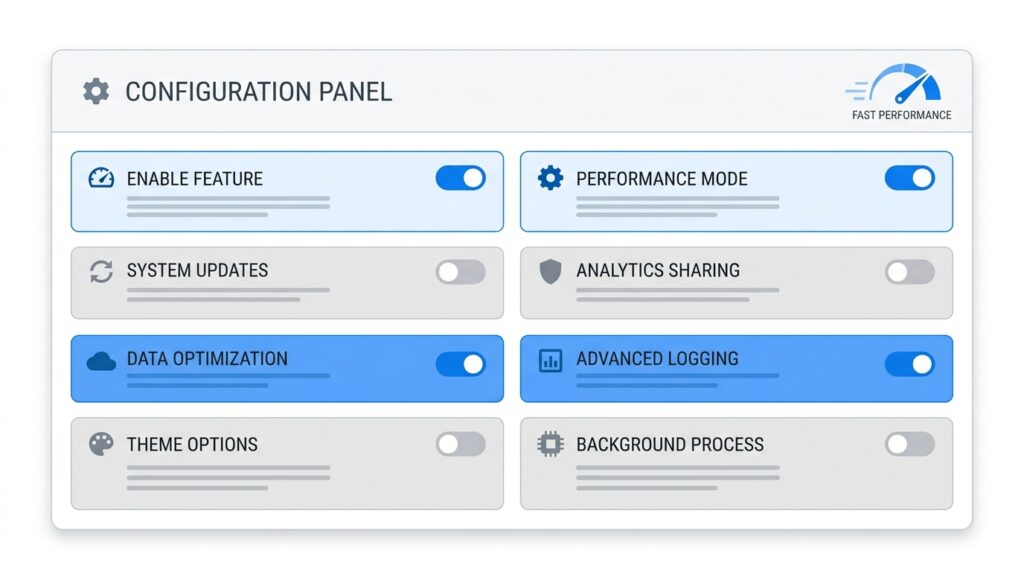Click the palette icon for Theme Options

[x=101, y=444]
